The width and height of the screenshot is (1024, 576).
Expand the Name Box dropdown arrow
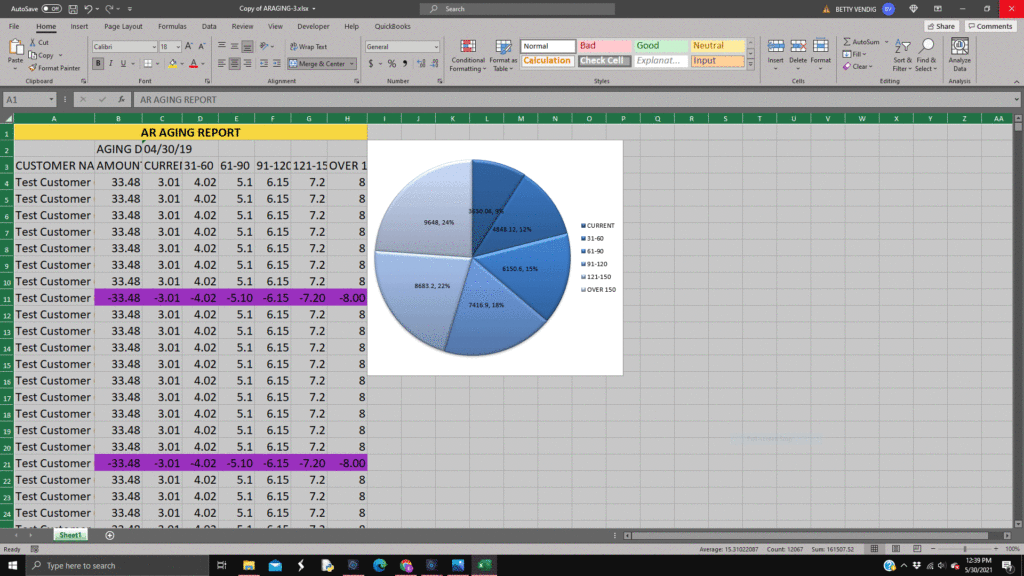(x=51, y=99)
